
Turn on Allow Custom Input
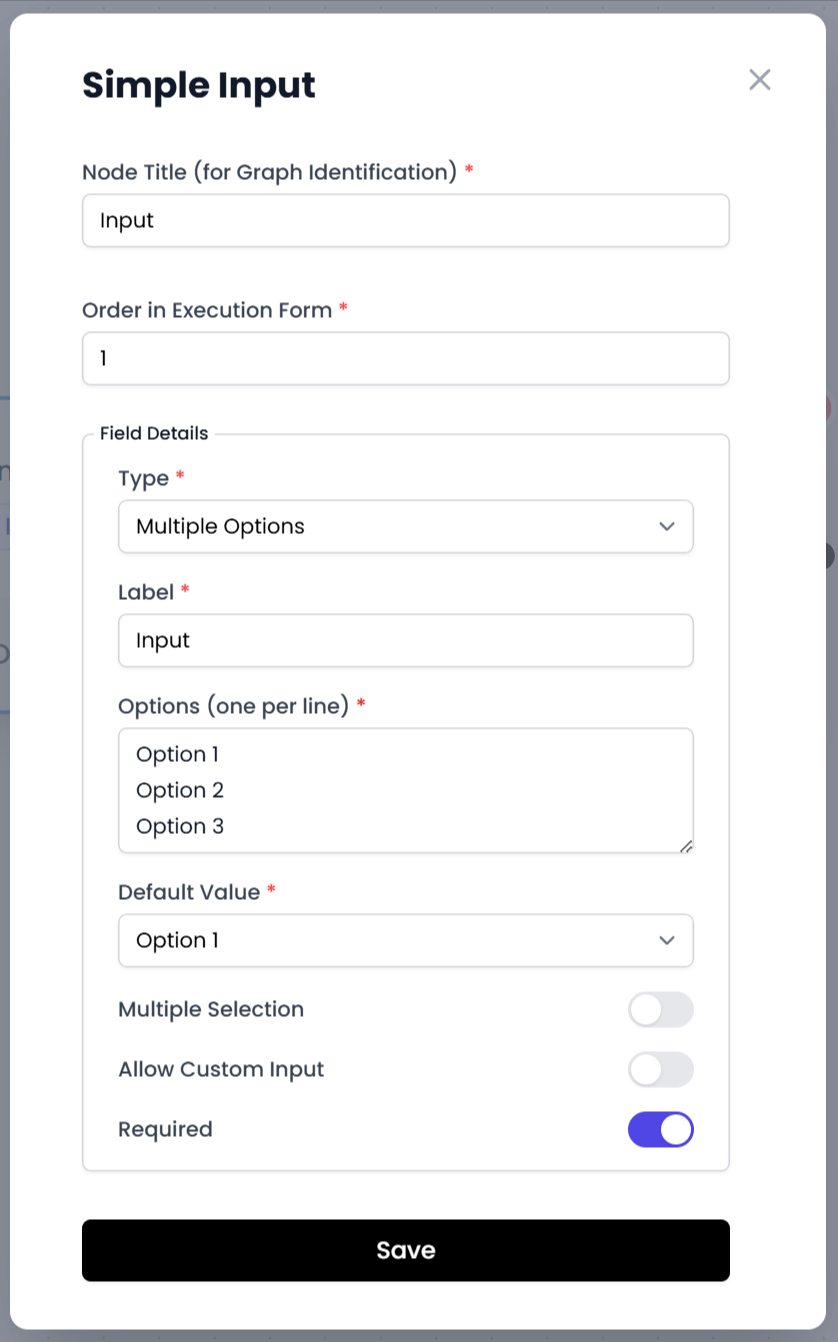(660, 1070)
